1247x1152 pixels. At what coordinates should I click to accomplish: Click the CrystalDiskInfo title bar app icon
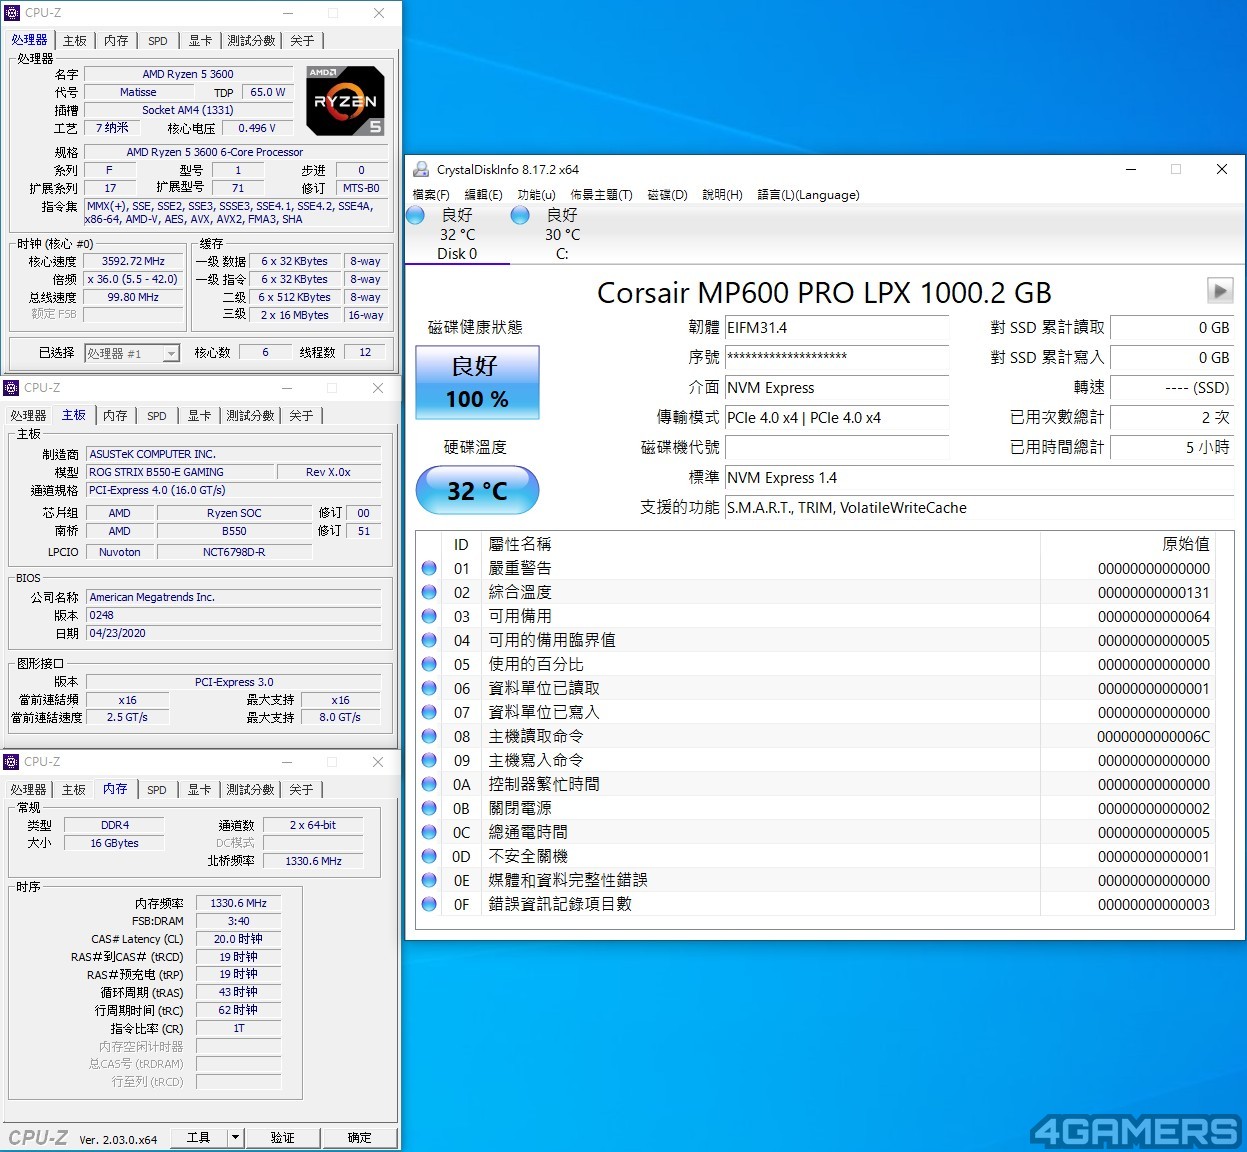(x=420, y=169)
